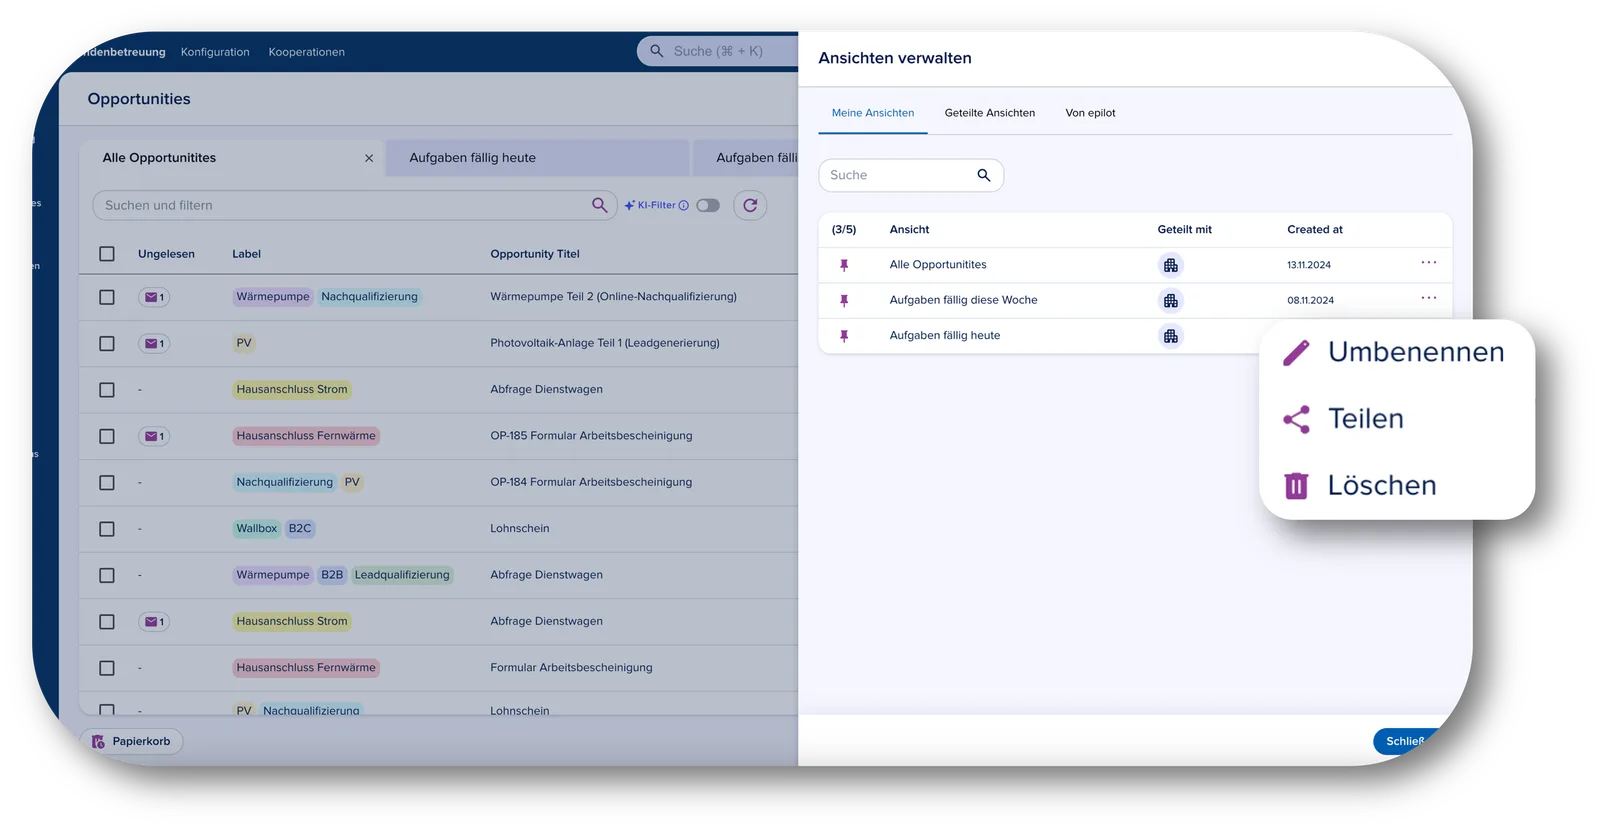Viewport: 1600px width, 829px height.
Task: Unpin the Aufgaben fällig diese Woche view
Action: pyautogui.click(x=844, y=300)
